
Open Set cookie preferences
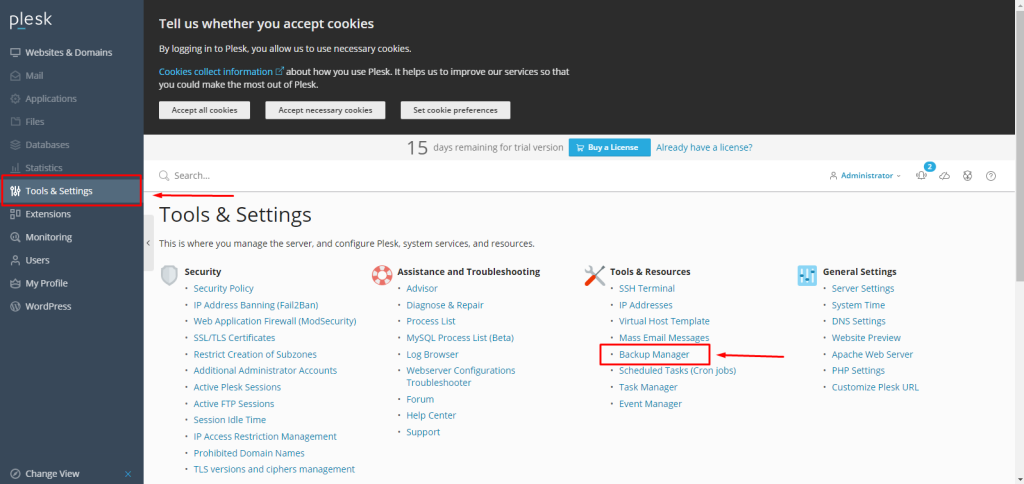tap(455, 110)
